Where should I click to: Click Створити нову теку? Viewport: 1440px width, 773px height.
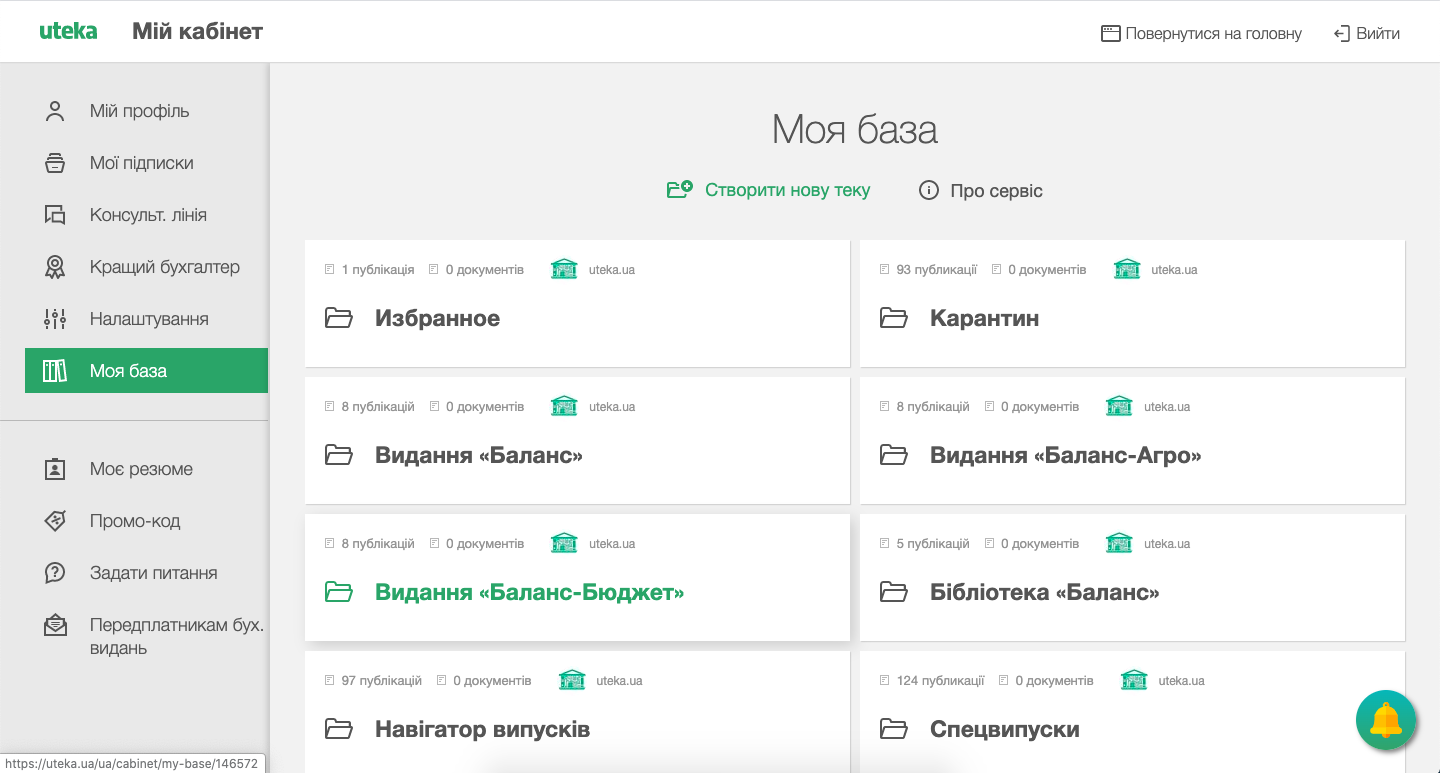[786, 189]
